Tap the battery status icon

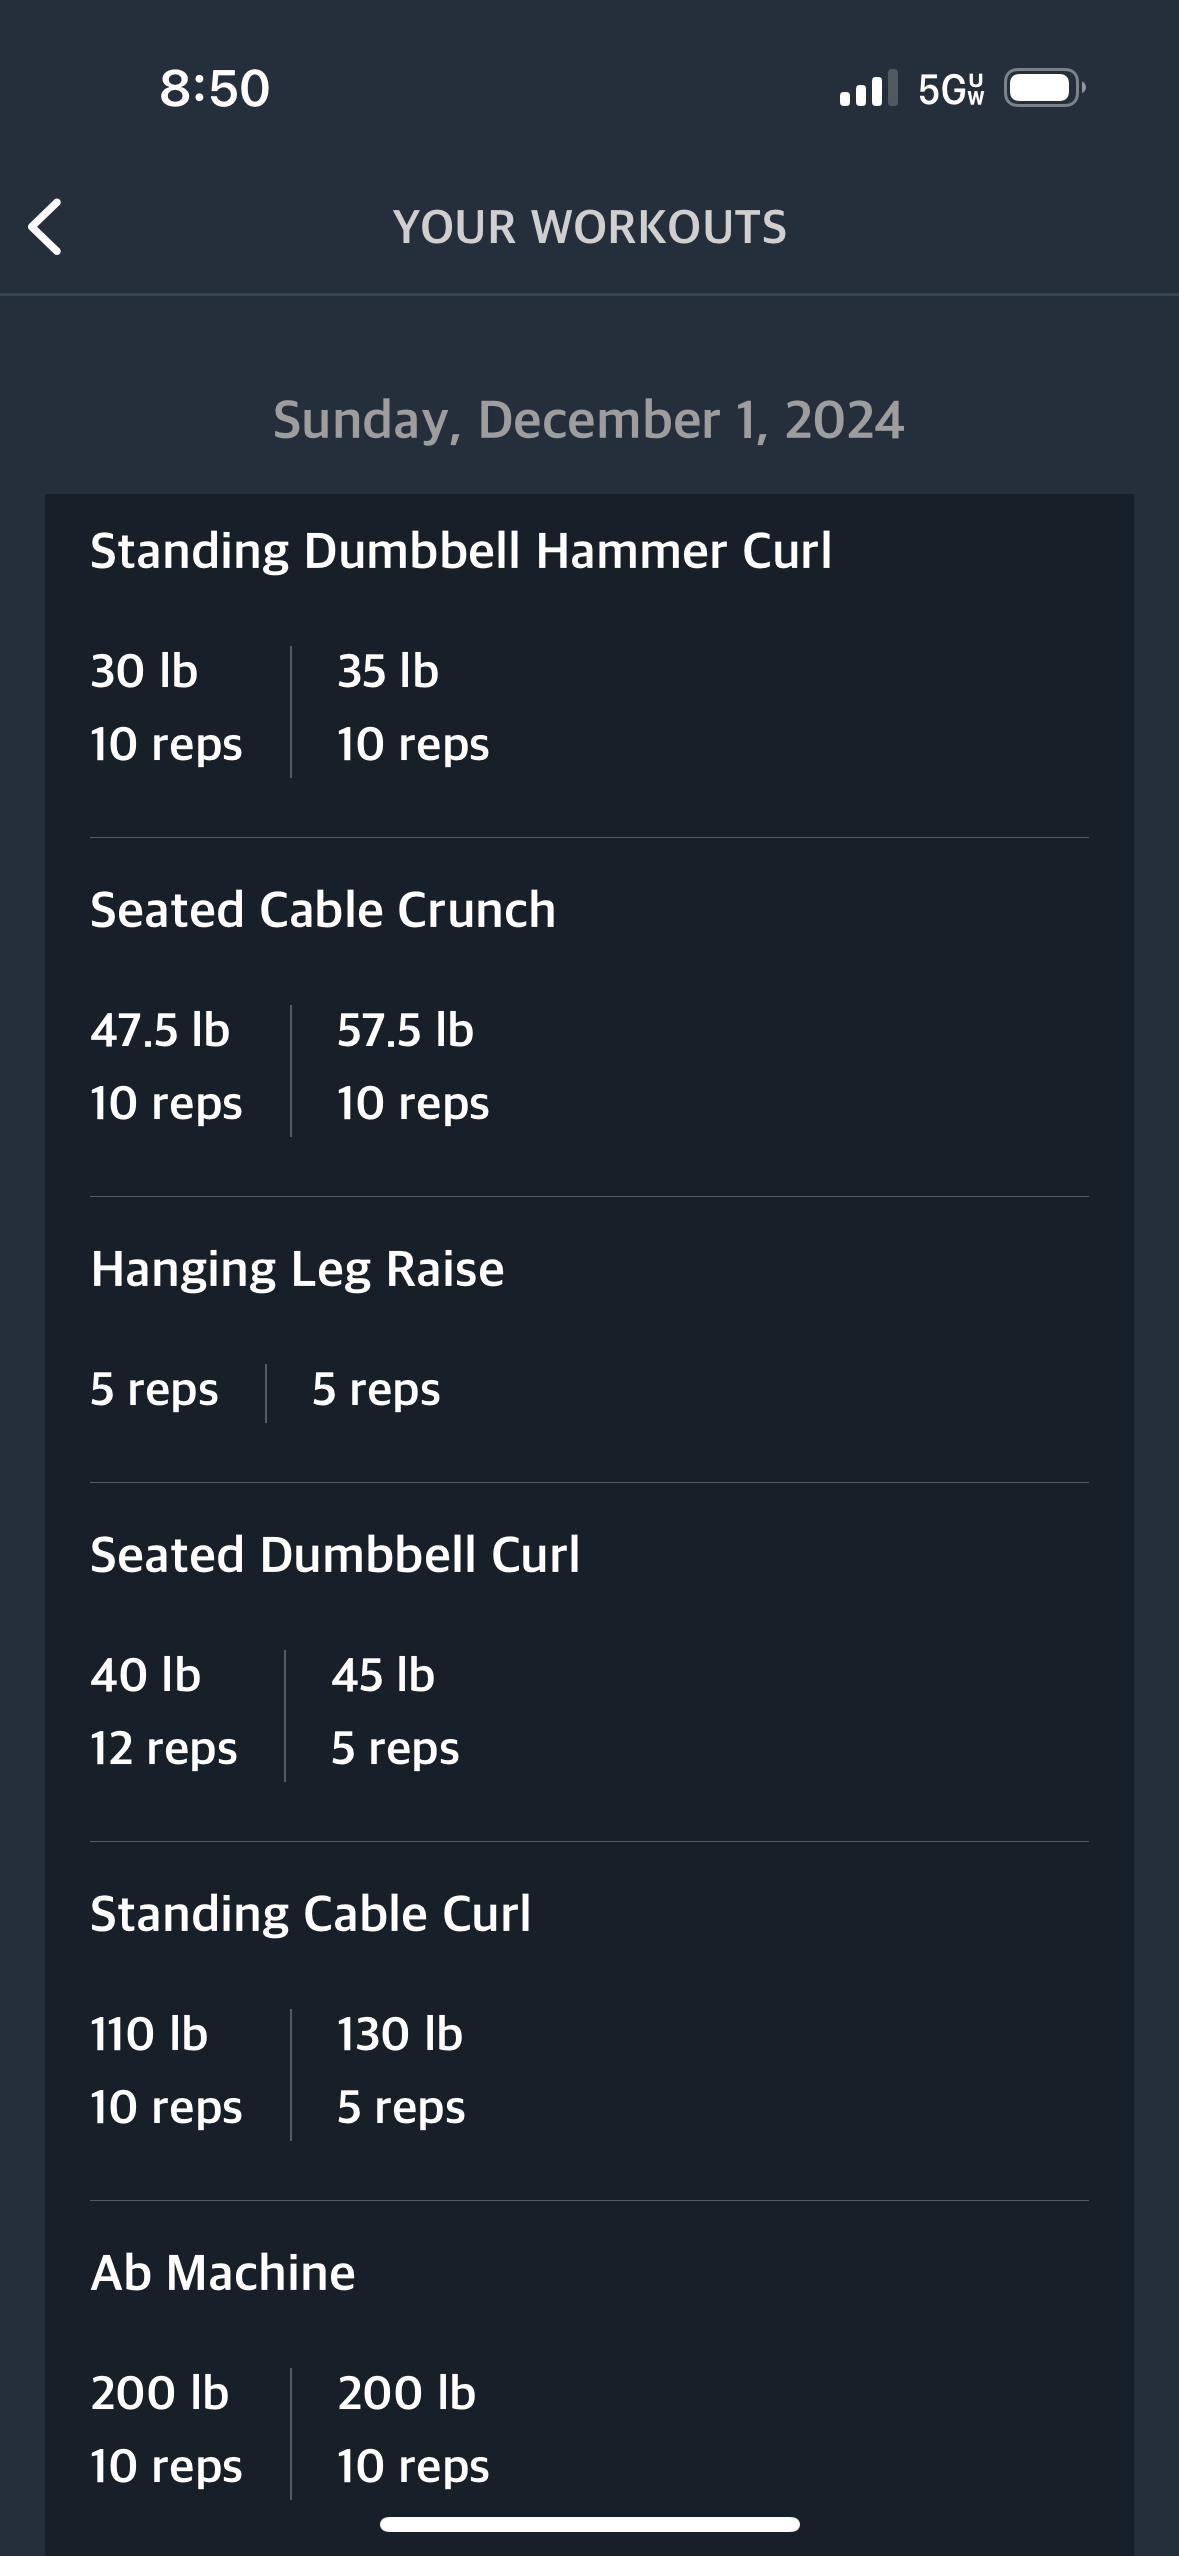pyautogui.click(x=1044, y=88)
